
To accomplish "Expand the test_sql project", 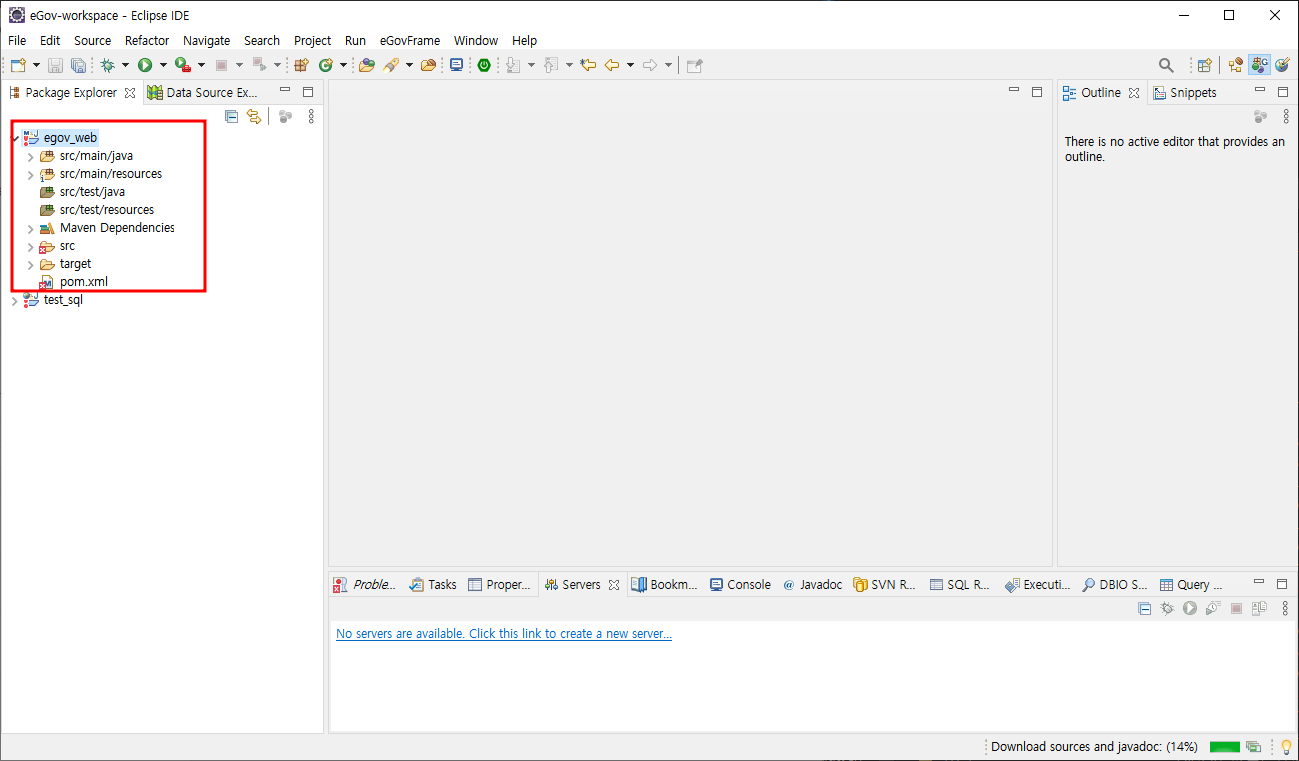I will click(x=14, y=300).
